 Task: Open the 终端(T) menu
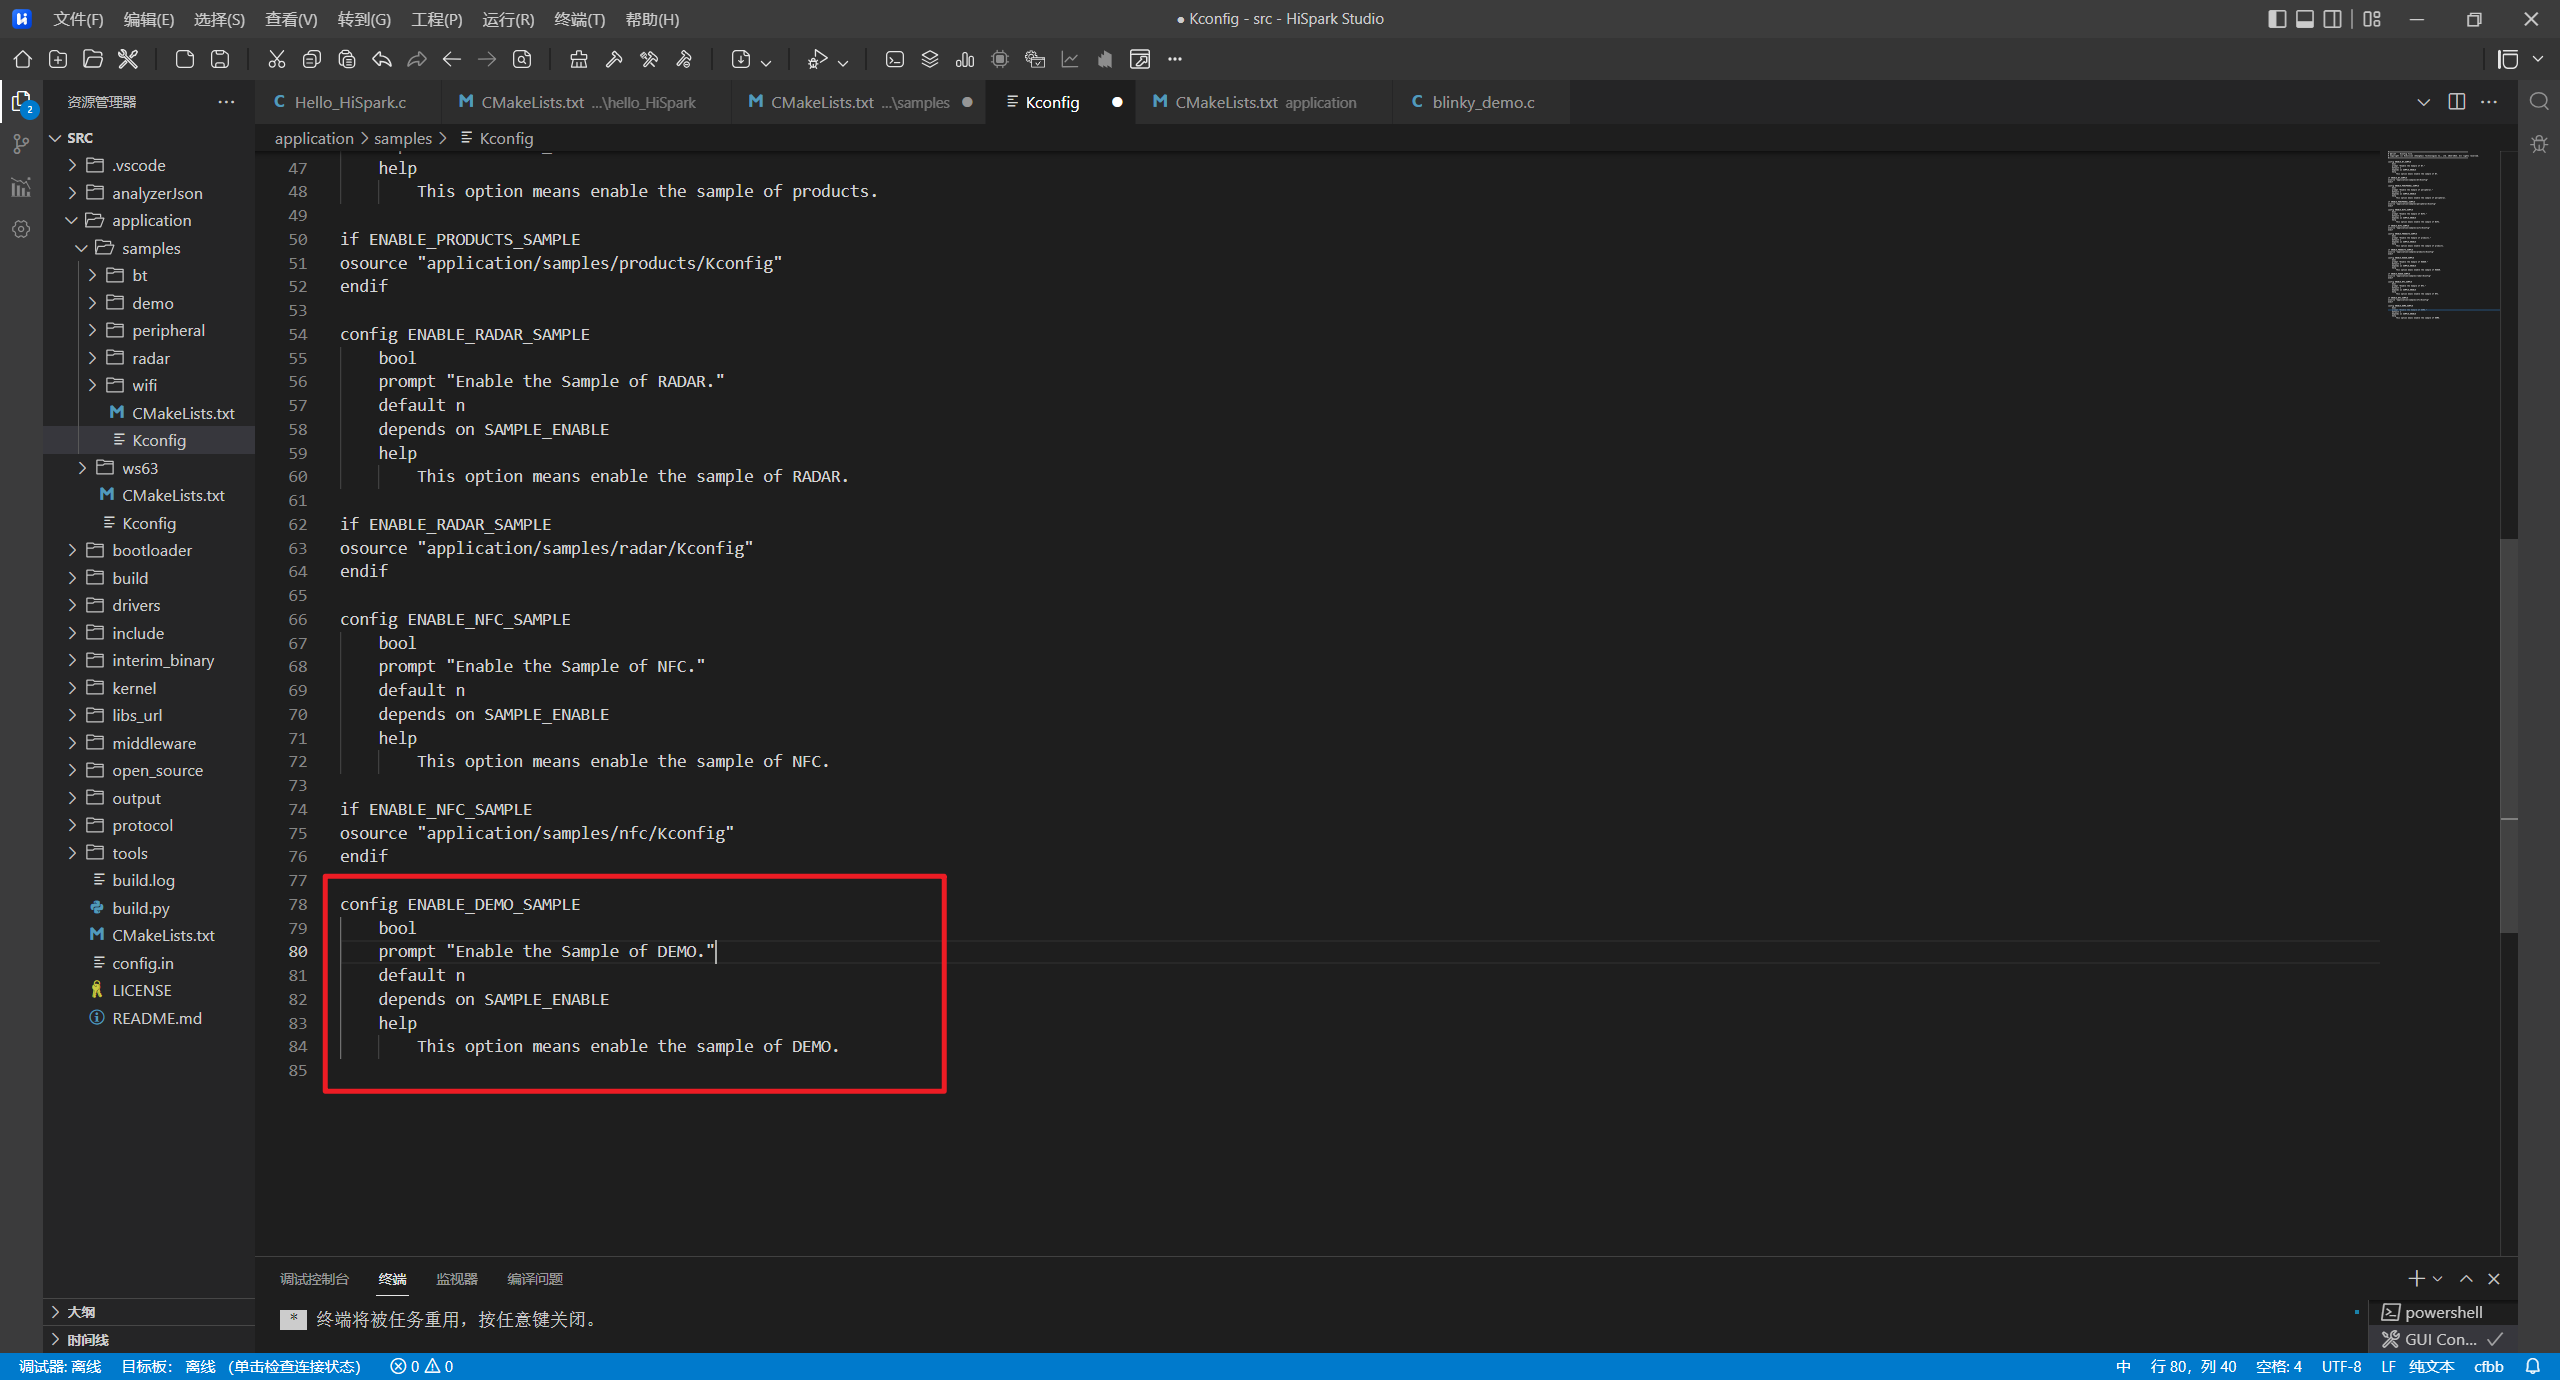(x=579, y=19)
